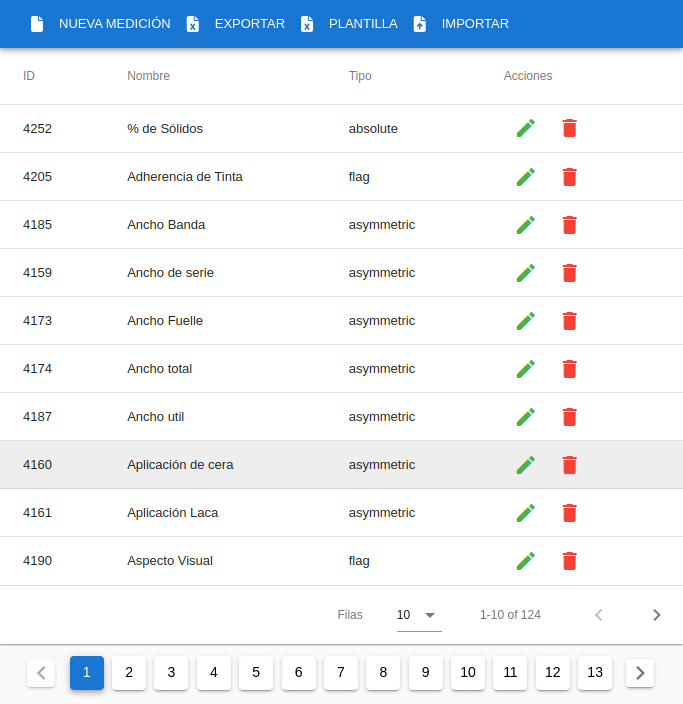Edit the Aplicación de cera row
The image size is (683, 704).
[526, 465]
